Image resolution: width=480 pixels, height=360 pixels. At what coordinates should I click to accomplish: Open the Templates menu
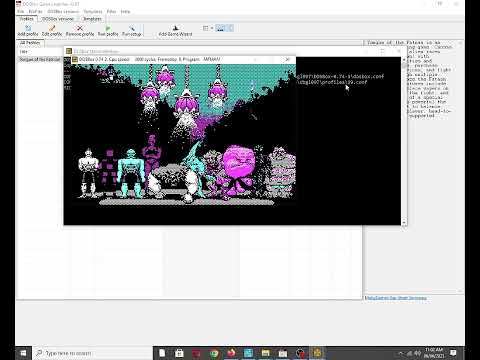point(93,11)
